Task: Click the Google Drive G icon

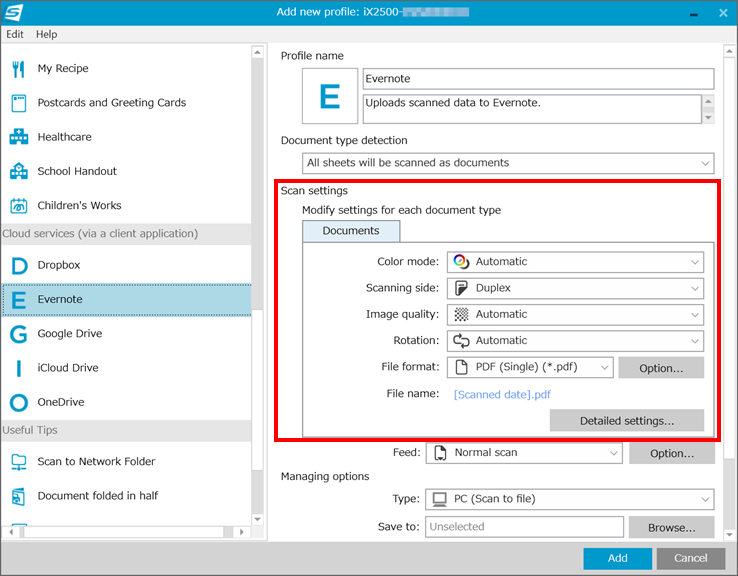Action: [18, 334]
